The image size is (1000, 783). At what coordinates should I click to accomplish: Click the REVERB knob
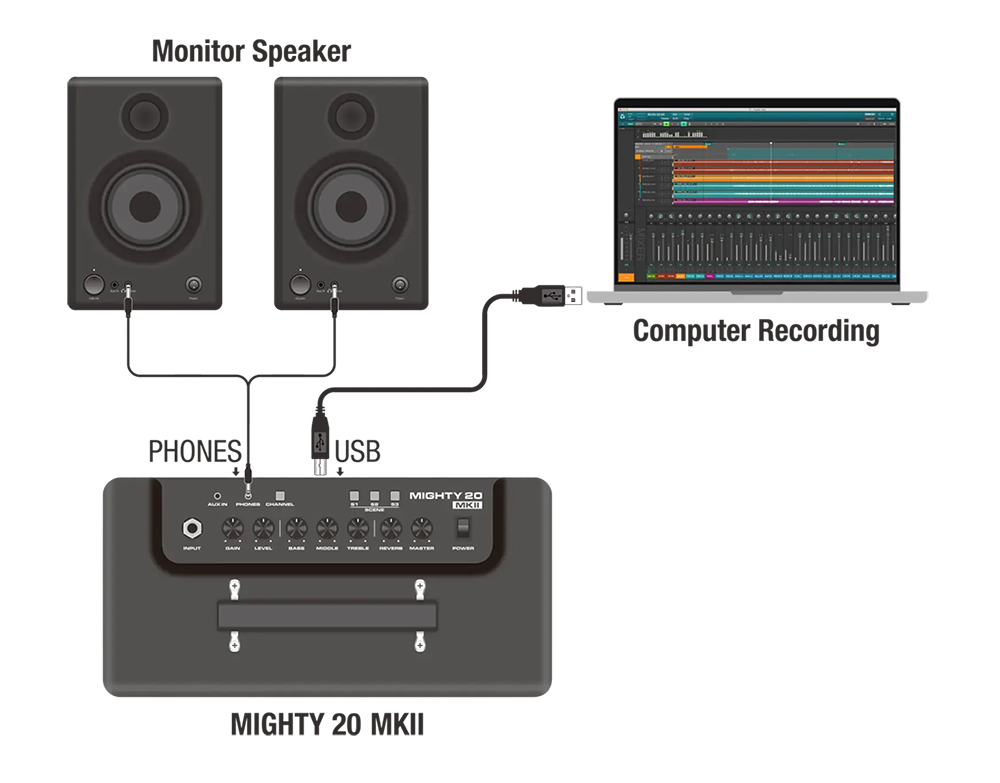pyautogui.click(x=391, y=530)
